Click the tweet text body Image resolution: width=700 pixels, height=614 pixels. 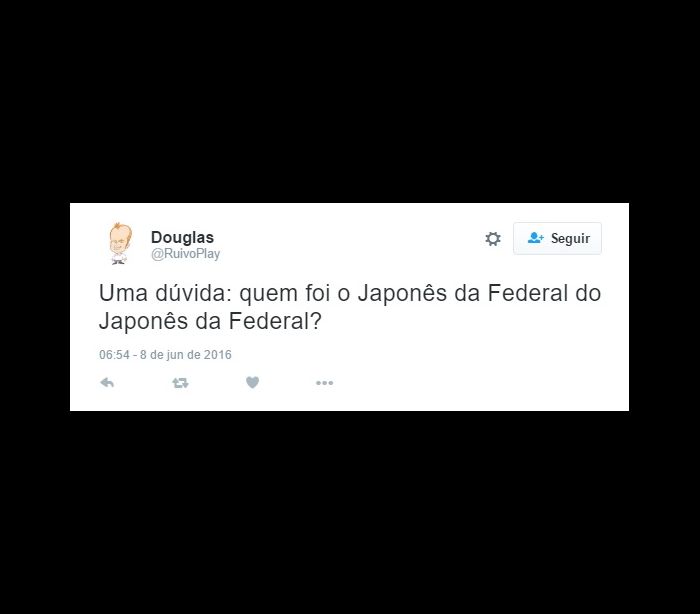click(x=350, y=307)
